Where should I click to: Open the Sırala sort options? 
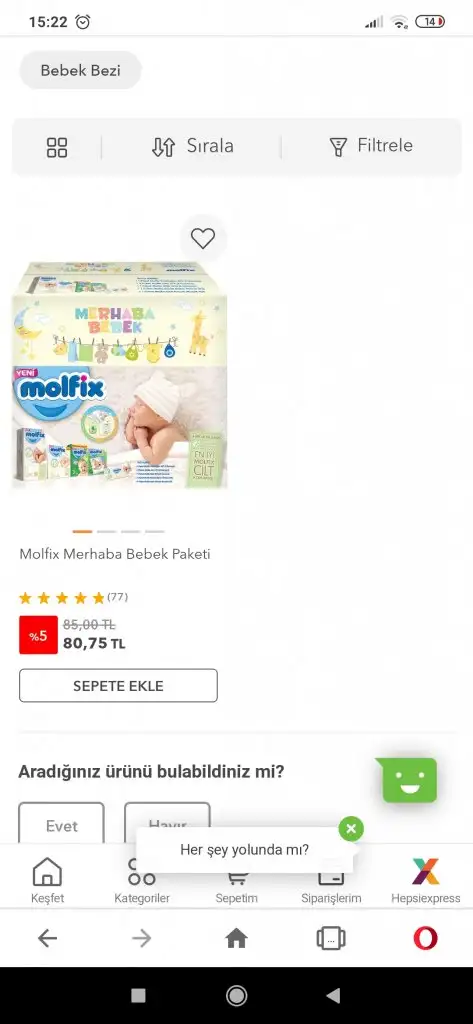(x=192, y=146)
